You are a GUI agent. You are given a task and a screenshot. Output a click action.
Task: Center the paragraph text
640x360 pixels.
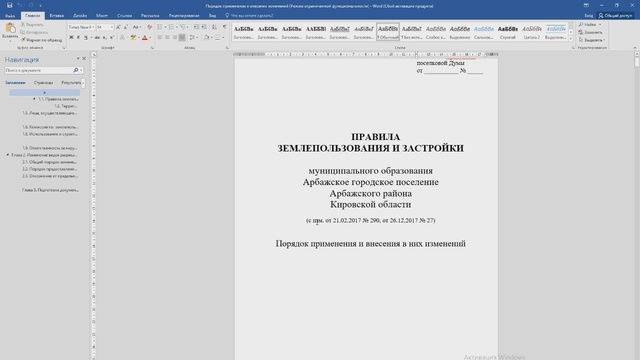pos(167,38)
